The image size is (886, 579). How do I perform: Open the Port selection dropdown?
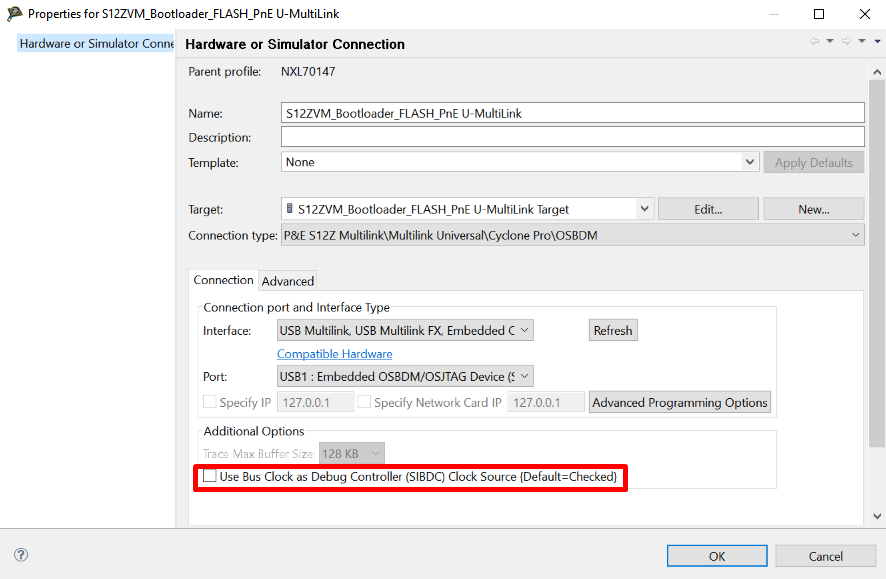pyautogui.click(x=525, y=377)
